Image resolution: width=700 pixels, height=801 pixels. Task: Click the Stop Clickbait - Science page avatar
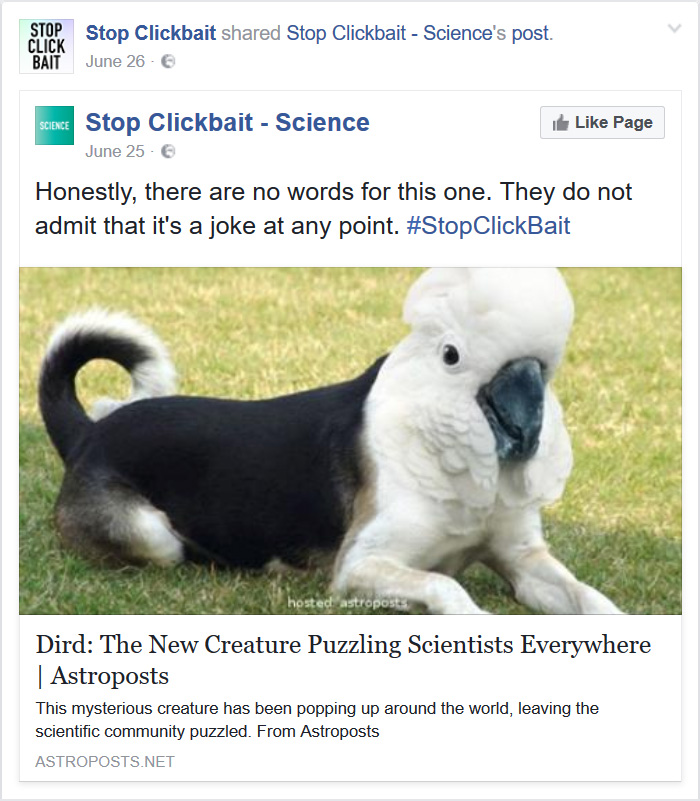click(54, 125)
